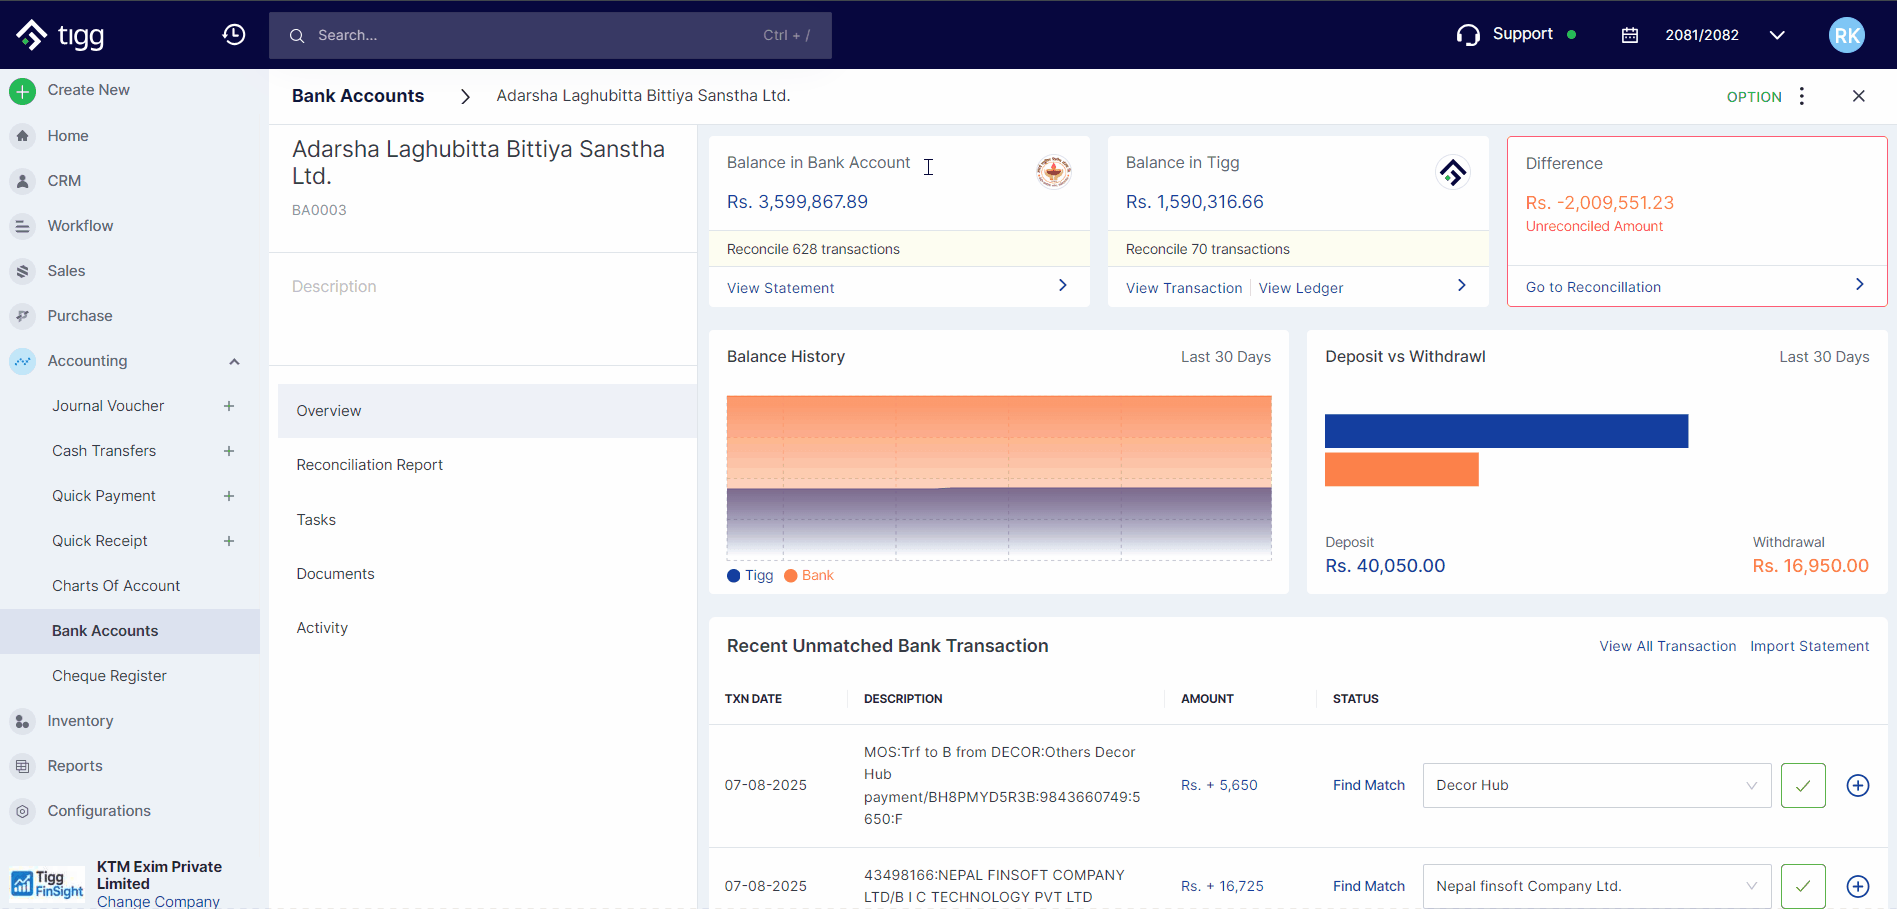Click breadcrumb chevron after Bank Accounts
Screen dimensions: 1897x909
[465, 96]
